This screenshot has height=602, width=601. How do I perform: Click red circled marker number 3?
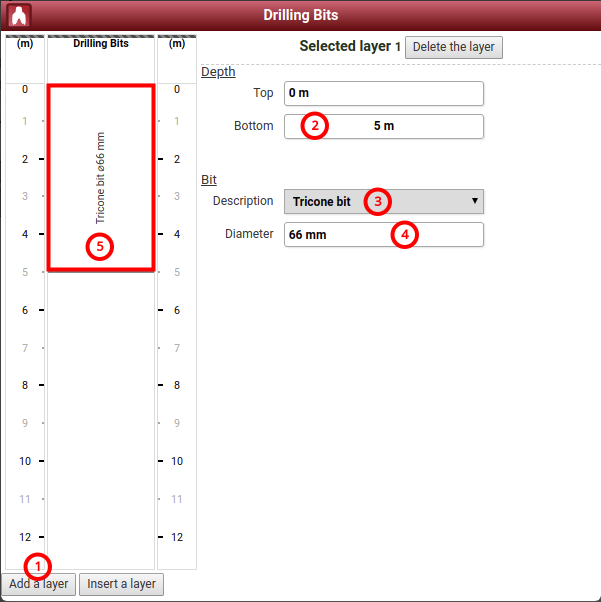pos(377,201)
